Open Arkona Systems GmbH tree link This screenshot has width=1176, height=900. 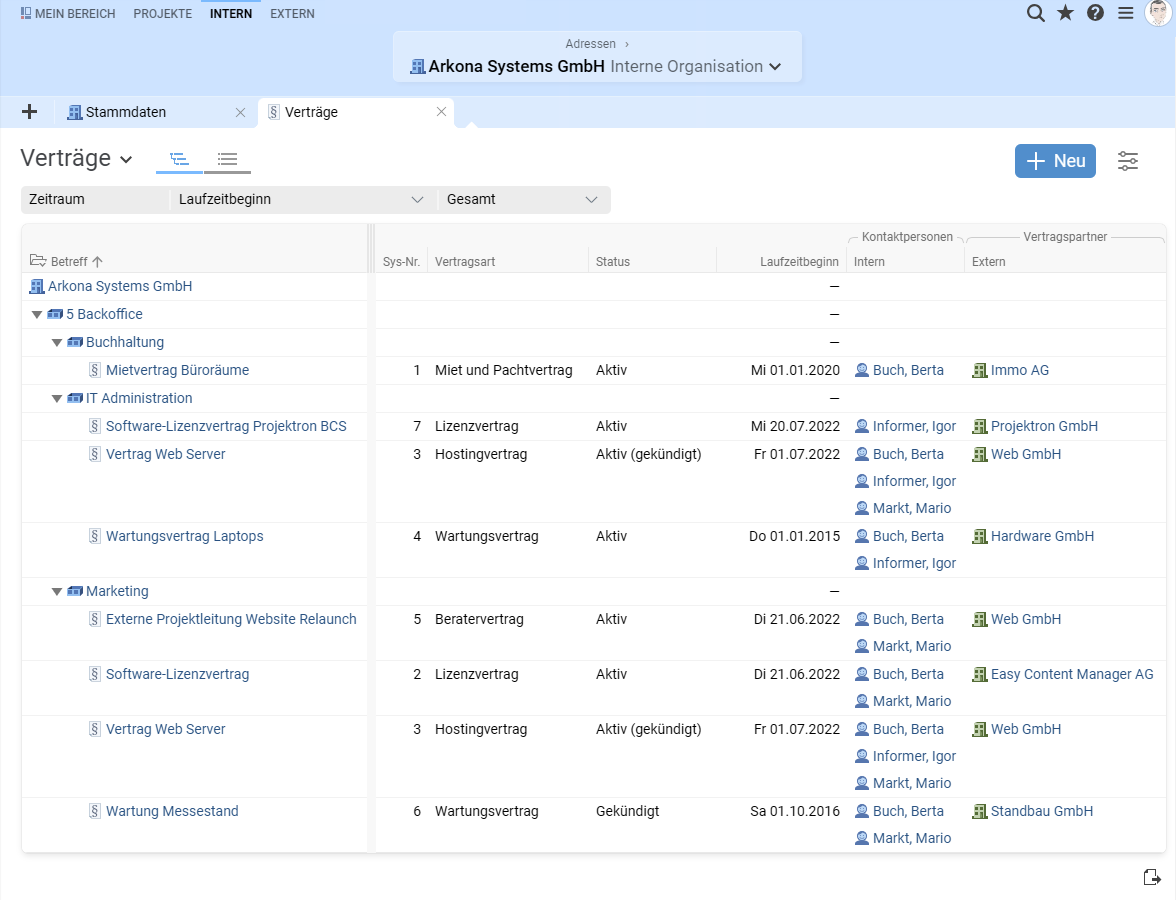pyautogui.click(x=120, y=286)
